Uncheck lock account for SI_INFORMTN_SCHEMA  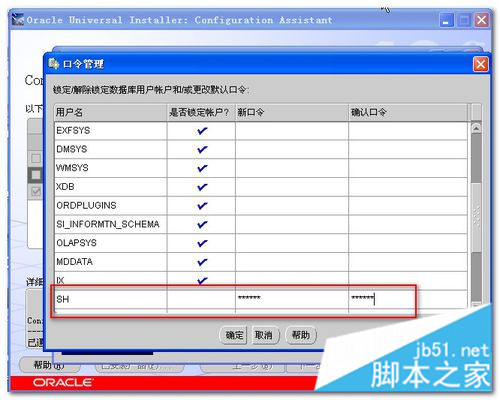(x=202, y=224)
